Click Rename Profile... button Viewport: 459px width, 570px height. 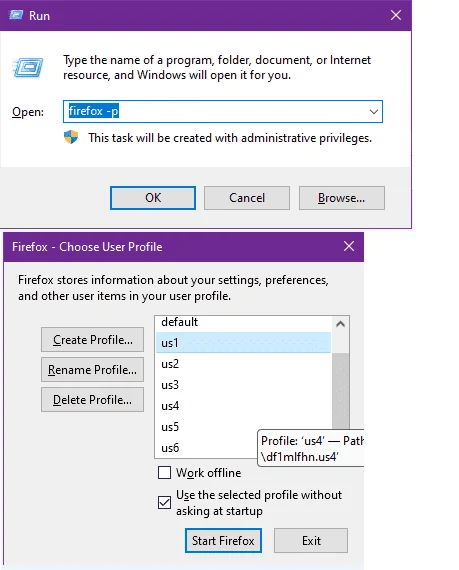(92, 370)
